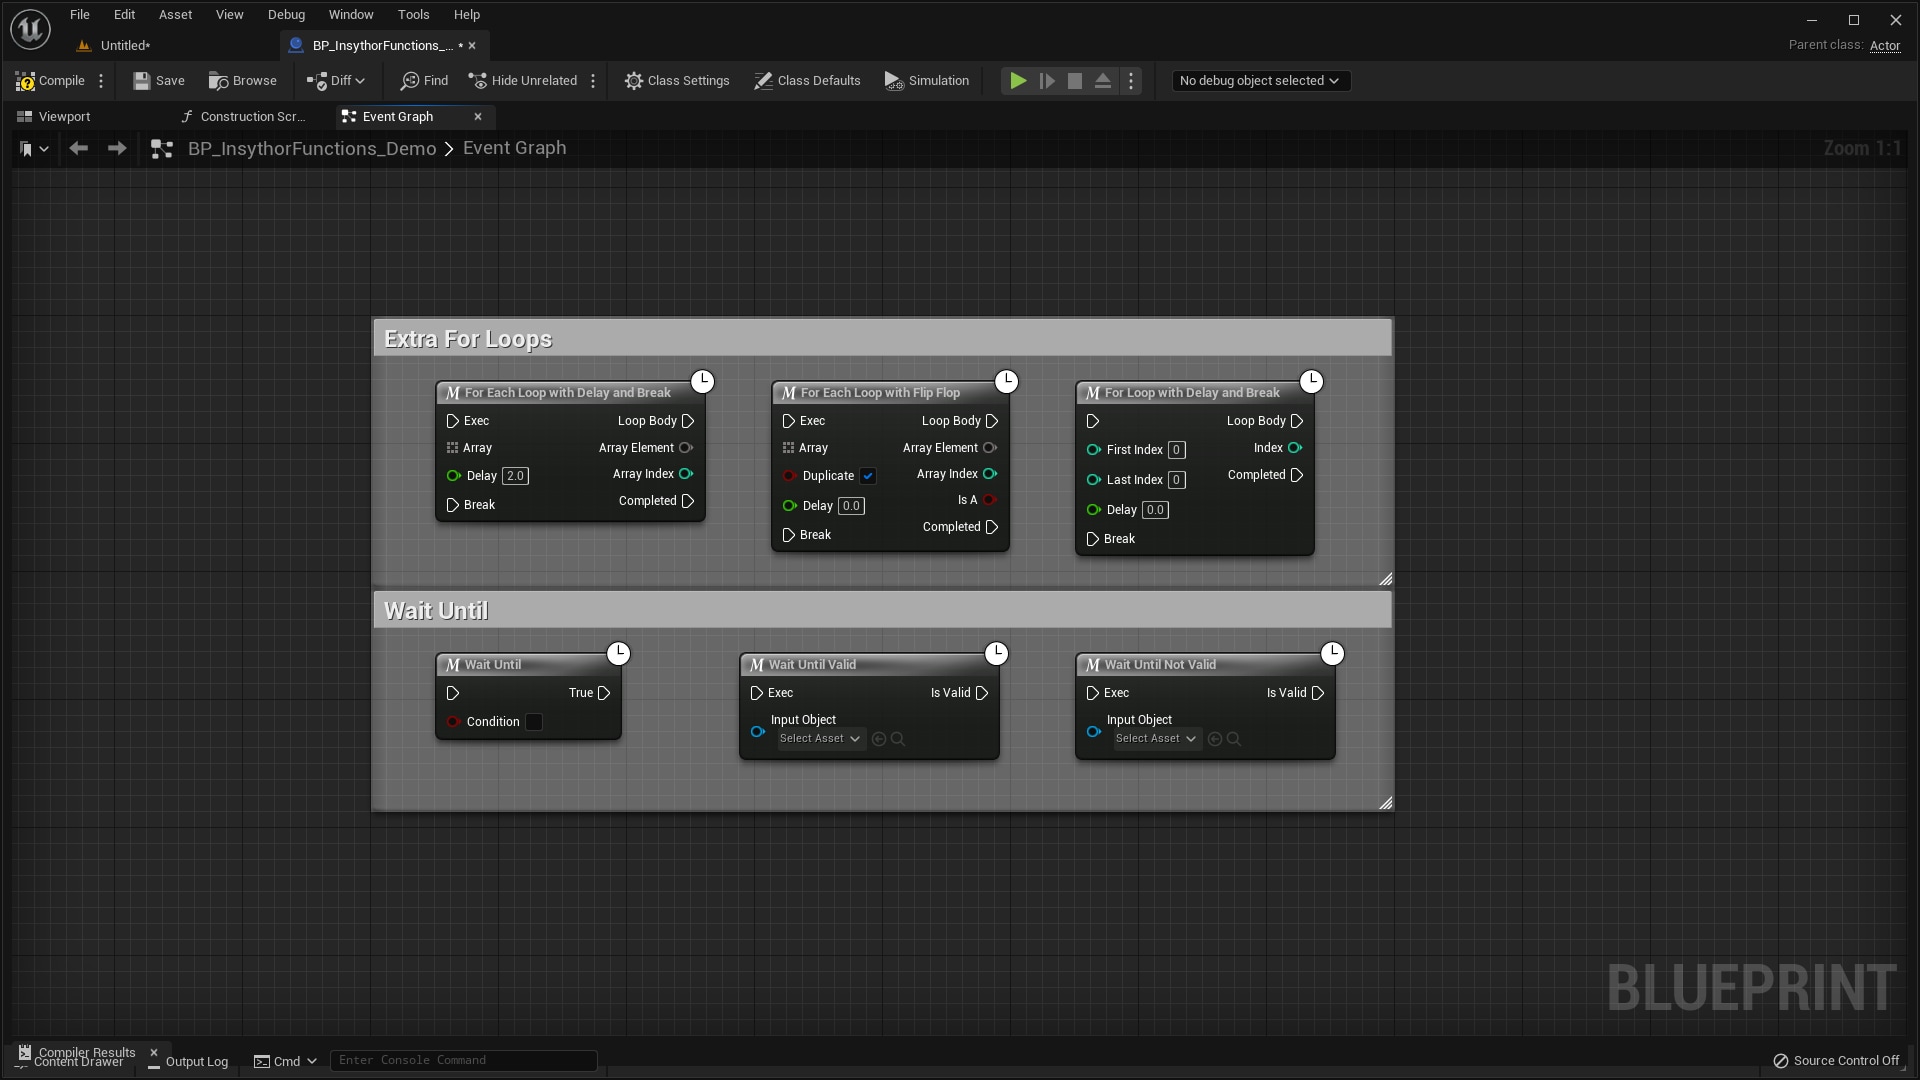
Task: Switch to the Untitled level tab
Action: 125,45
